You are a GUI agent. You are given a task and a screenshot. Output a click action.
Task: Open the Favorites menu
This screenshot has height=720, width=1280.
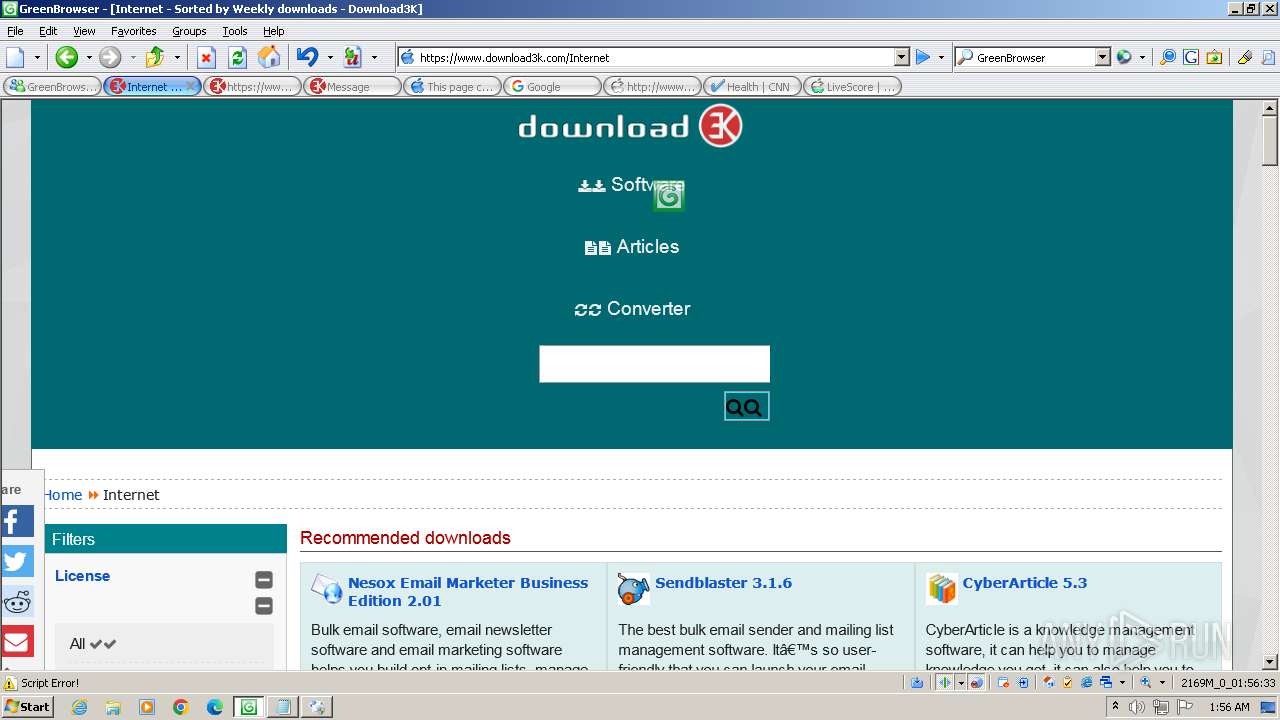[x=133, y=31]
